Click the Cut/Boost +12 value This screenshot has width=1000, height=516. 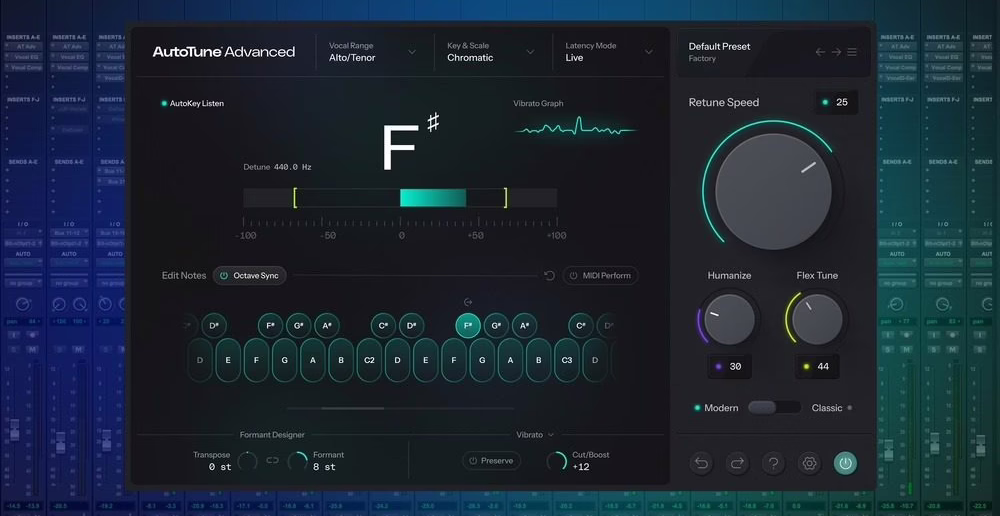[581, 467]
